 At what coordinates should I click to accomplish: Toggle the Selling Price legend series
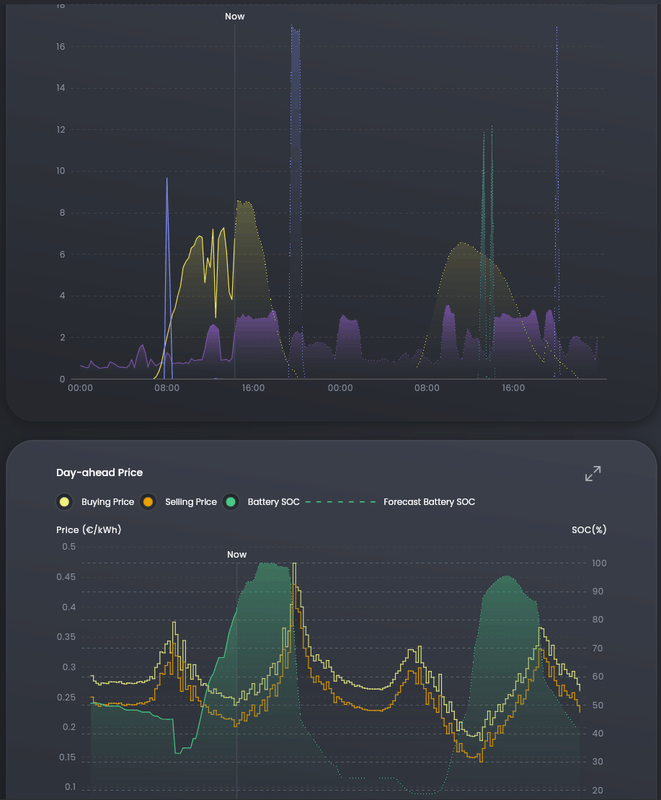[x=179, y=502]
